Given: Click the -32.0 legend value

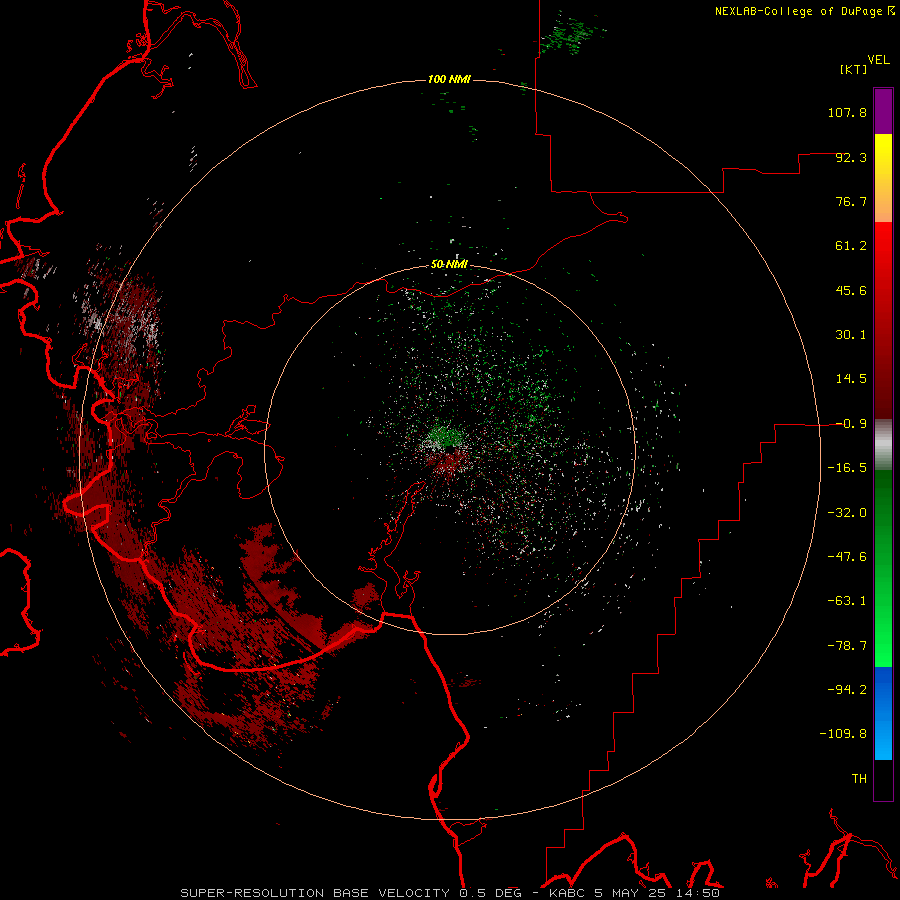Looking at the screenshot, I should tap(847, 513).
